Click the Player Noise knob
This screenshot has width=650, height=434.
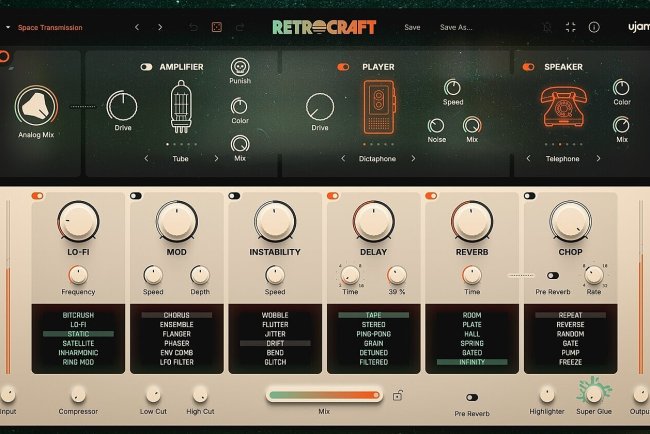pos(436,126)
